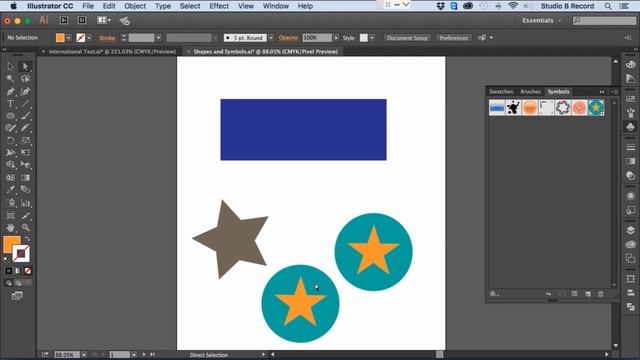Viewport: 640px width, 360px height.
Task: Select the Eyedropper tool
Action: click(10, 190)
